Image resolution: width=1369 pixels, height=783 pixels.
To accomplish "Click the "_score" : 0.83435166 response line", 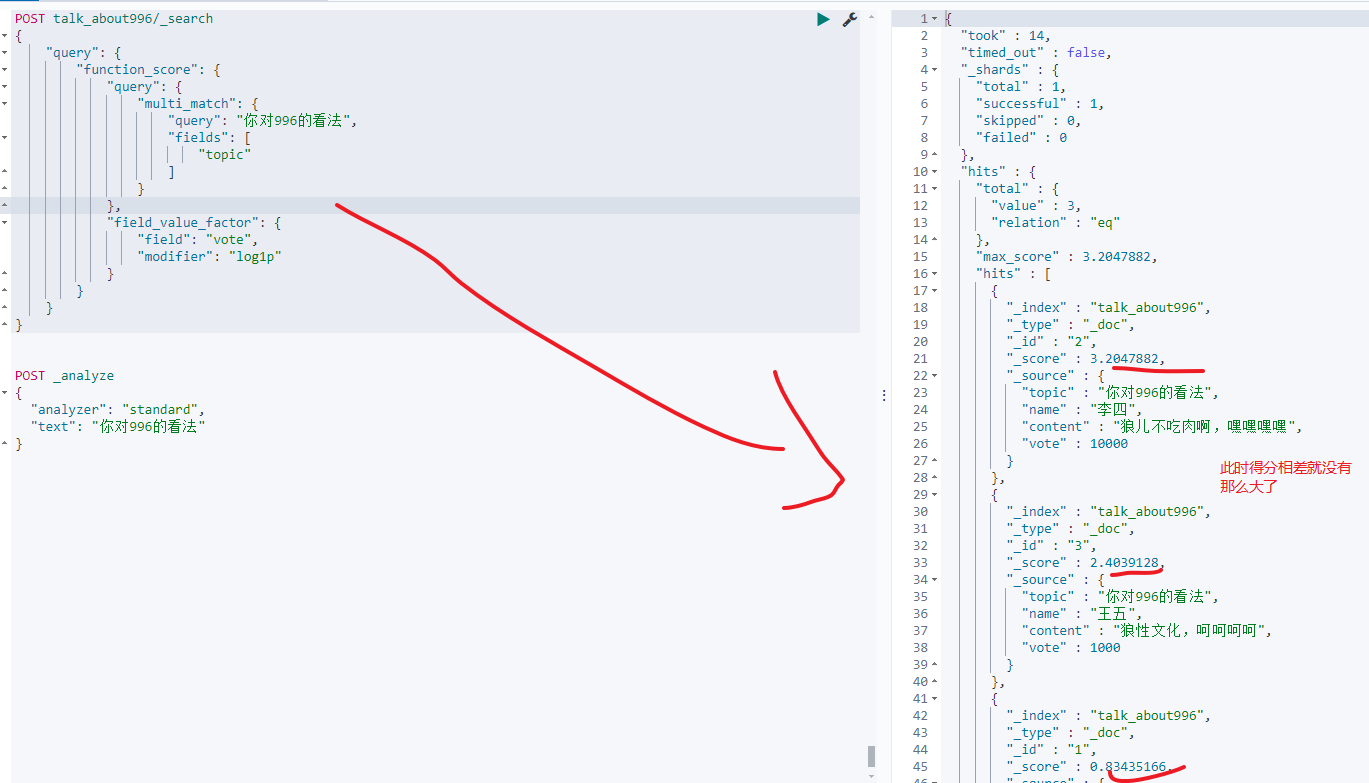I will pyautogui.click(x=1089, y=767).
